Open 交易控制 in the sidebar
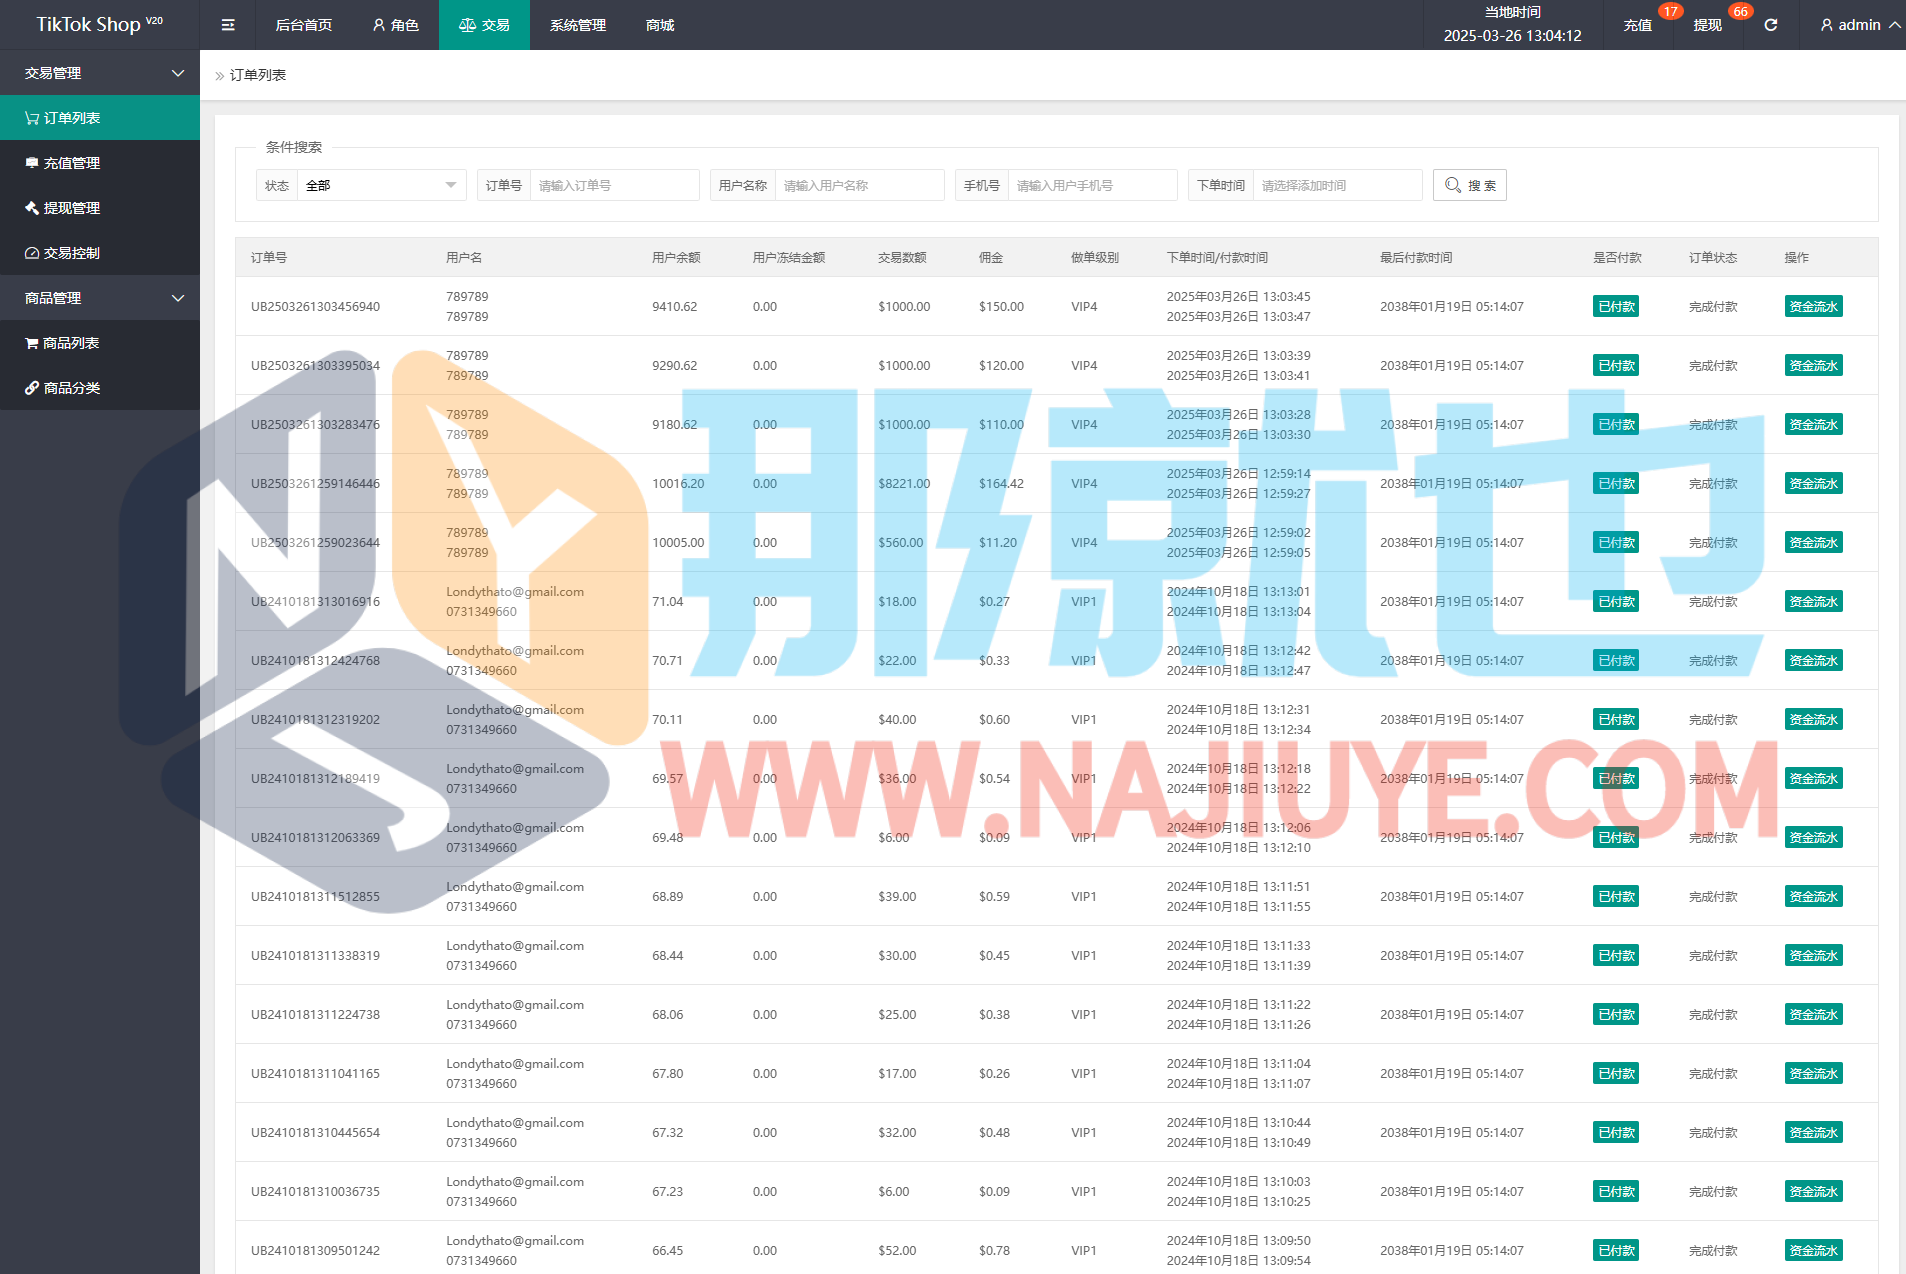The image size is (1906, 1274). pos(72,253)
